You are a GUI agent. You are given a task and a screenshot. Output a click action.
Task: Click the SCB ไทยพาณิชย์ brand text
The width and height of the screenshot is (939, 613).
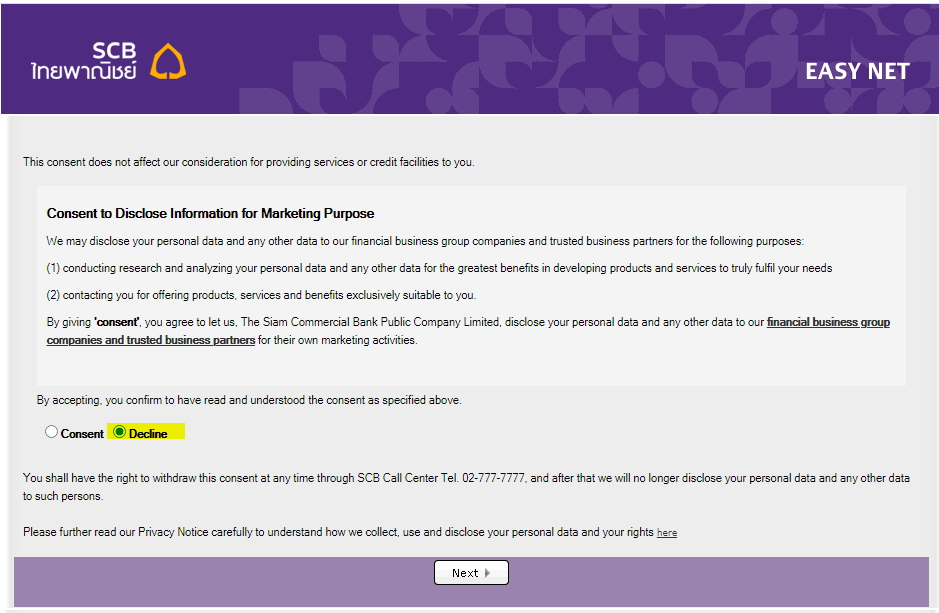(x=84, y=61)
